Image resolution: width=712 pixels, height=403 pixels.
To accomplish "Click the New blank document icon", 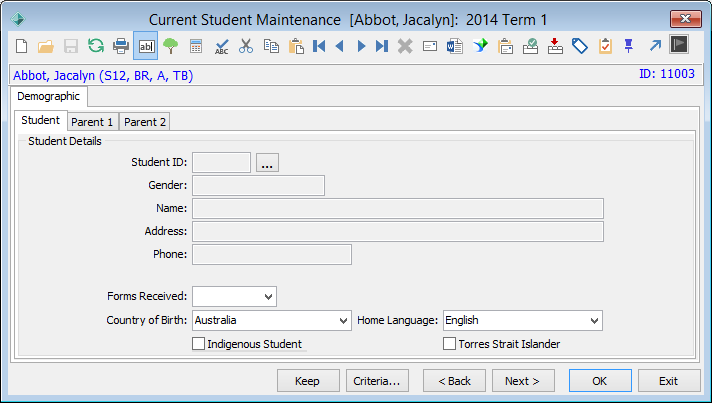I will tap(21, 46).
